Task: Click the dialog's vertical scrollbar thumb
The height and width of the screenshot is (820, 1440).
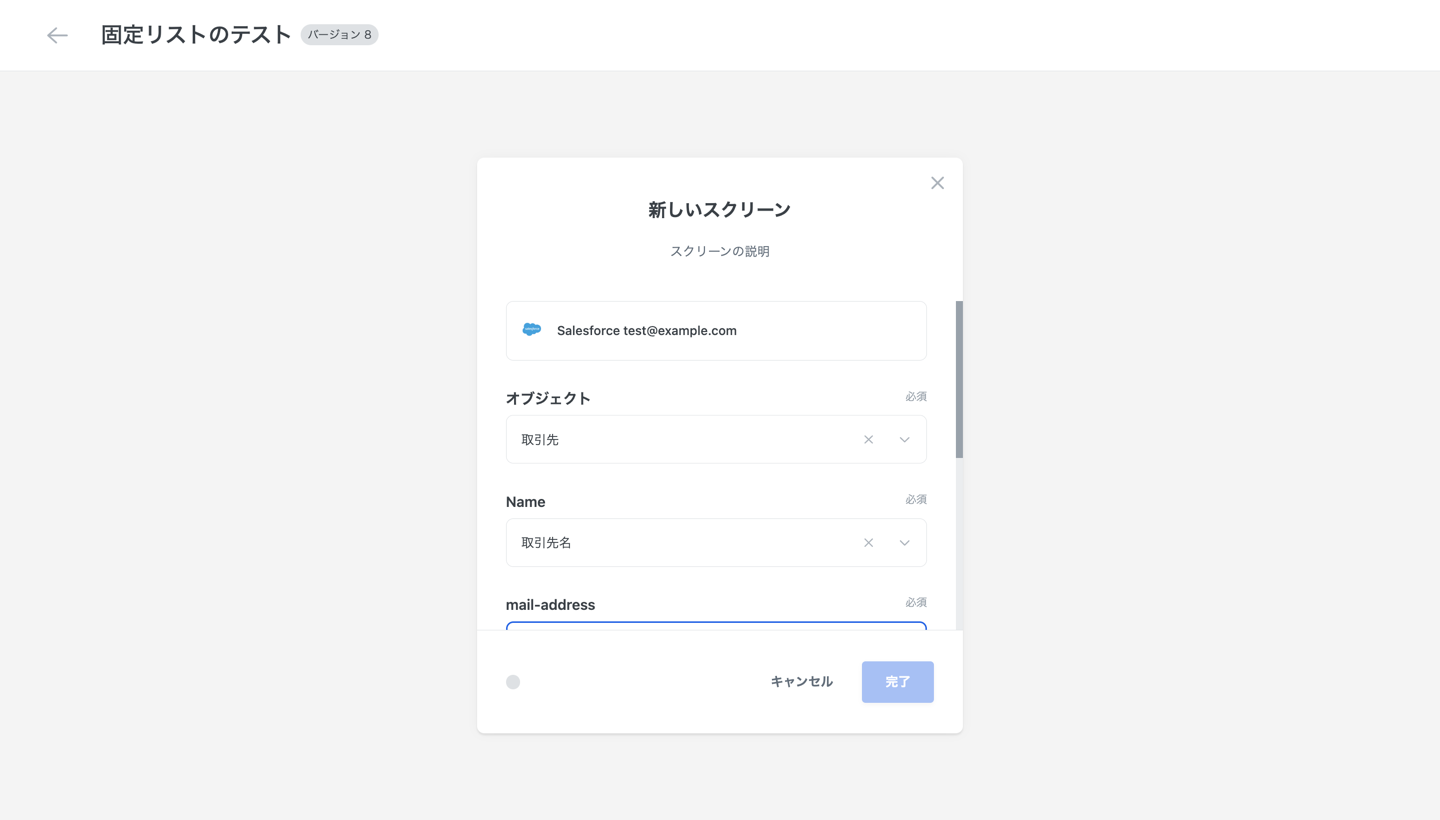Action: [x=959, y=380]
